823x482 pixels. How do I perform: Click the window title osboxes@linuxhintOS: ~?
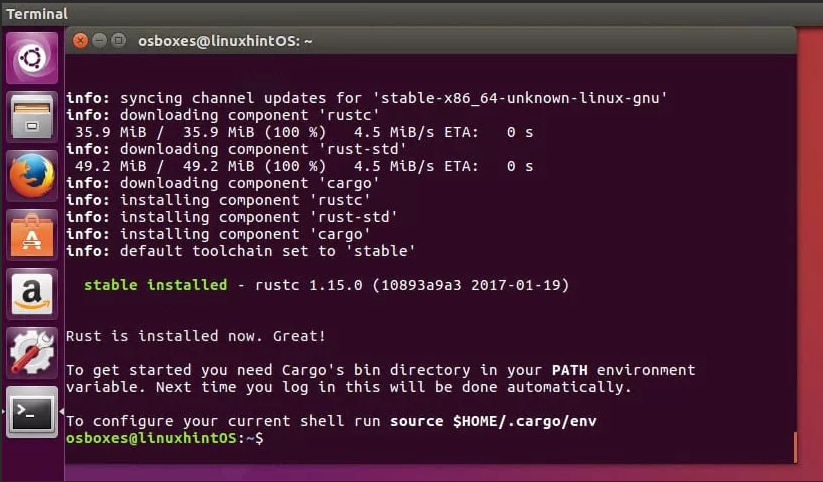(x=225, y=41)
